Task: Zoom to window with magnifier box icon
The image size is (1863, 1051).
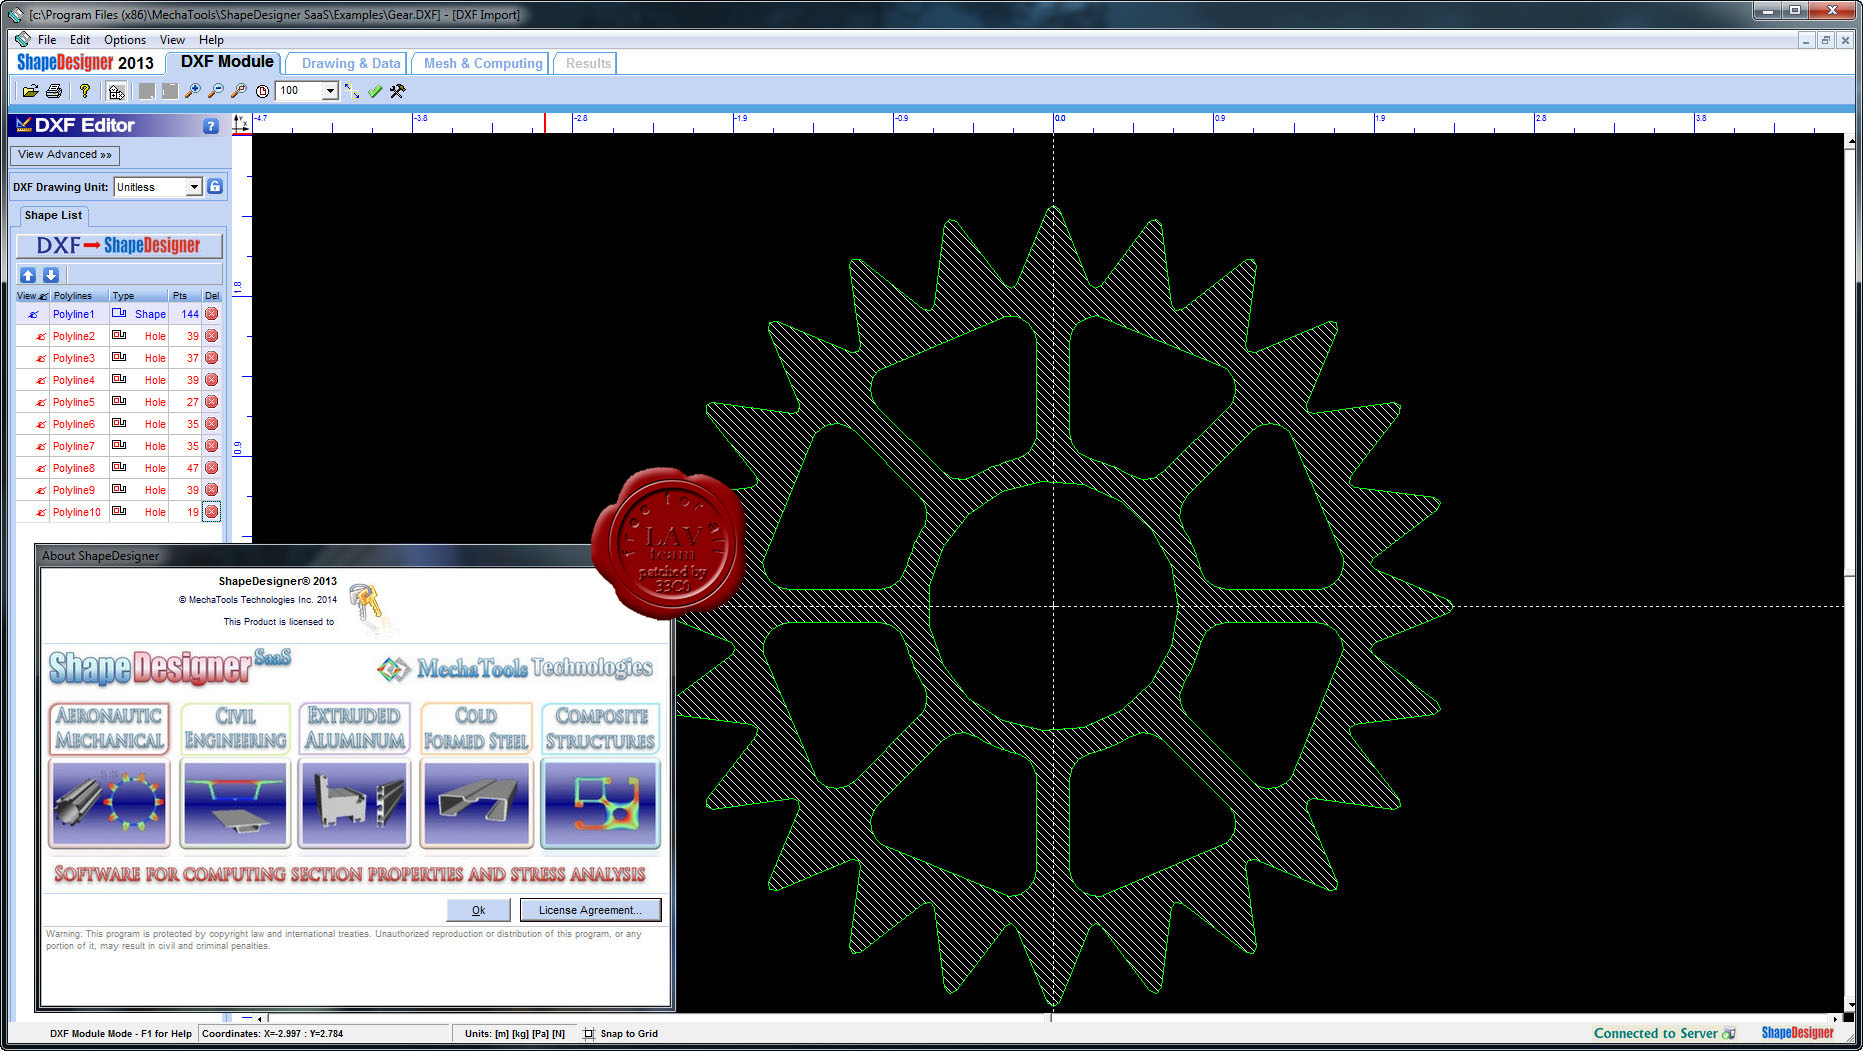Action: click(x=239, y=91)
